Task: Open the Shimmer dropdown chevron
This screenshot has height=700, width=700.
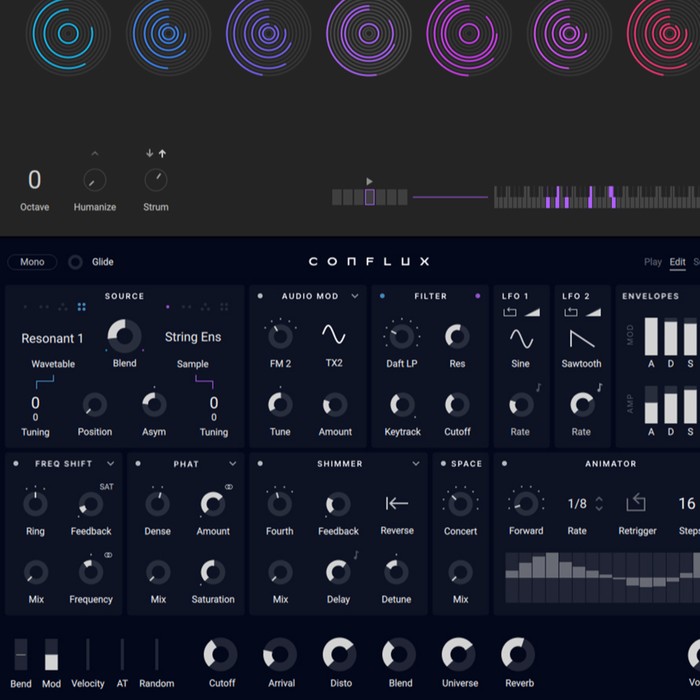Action: (x=416, y=464)
